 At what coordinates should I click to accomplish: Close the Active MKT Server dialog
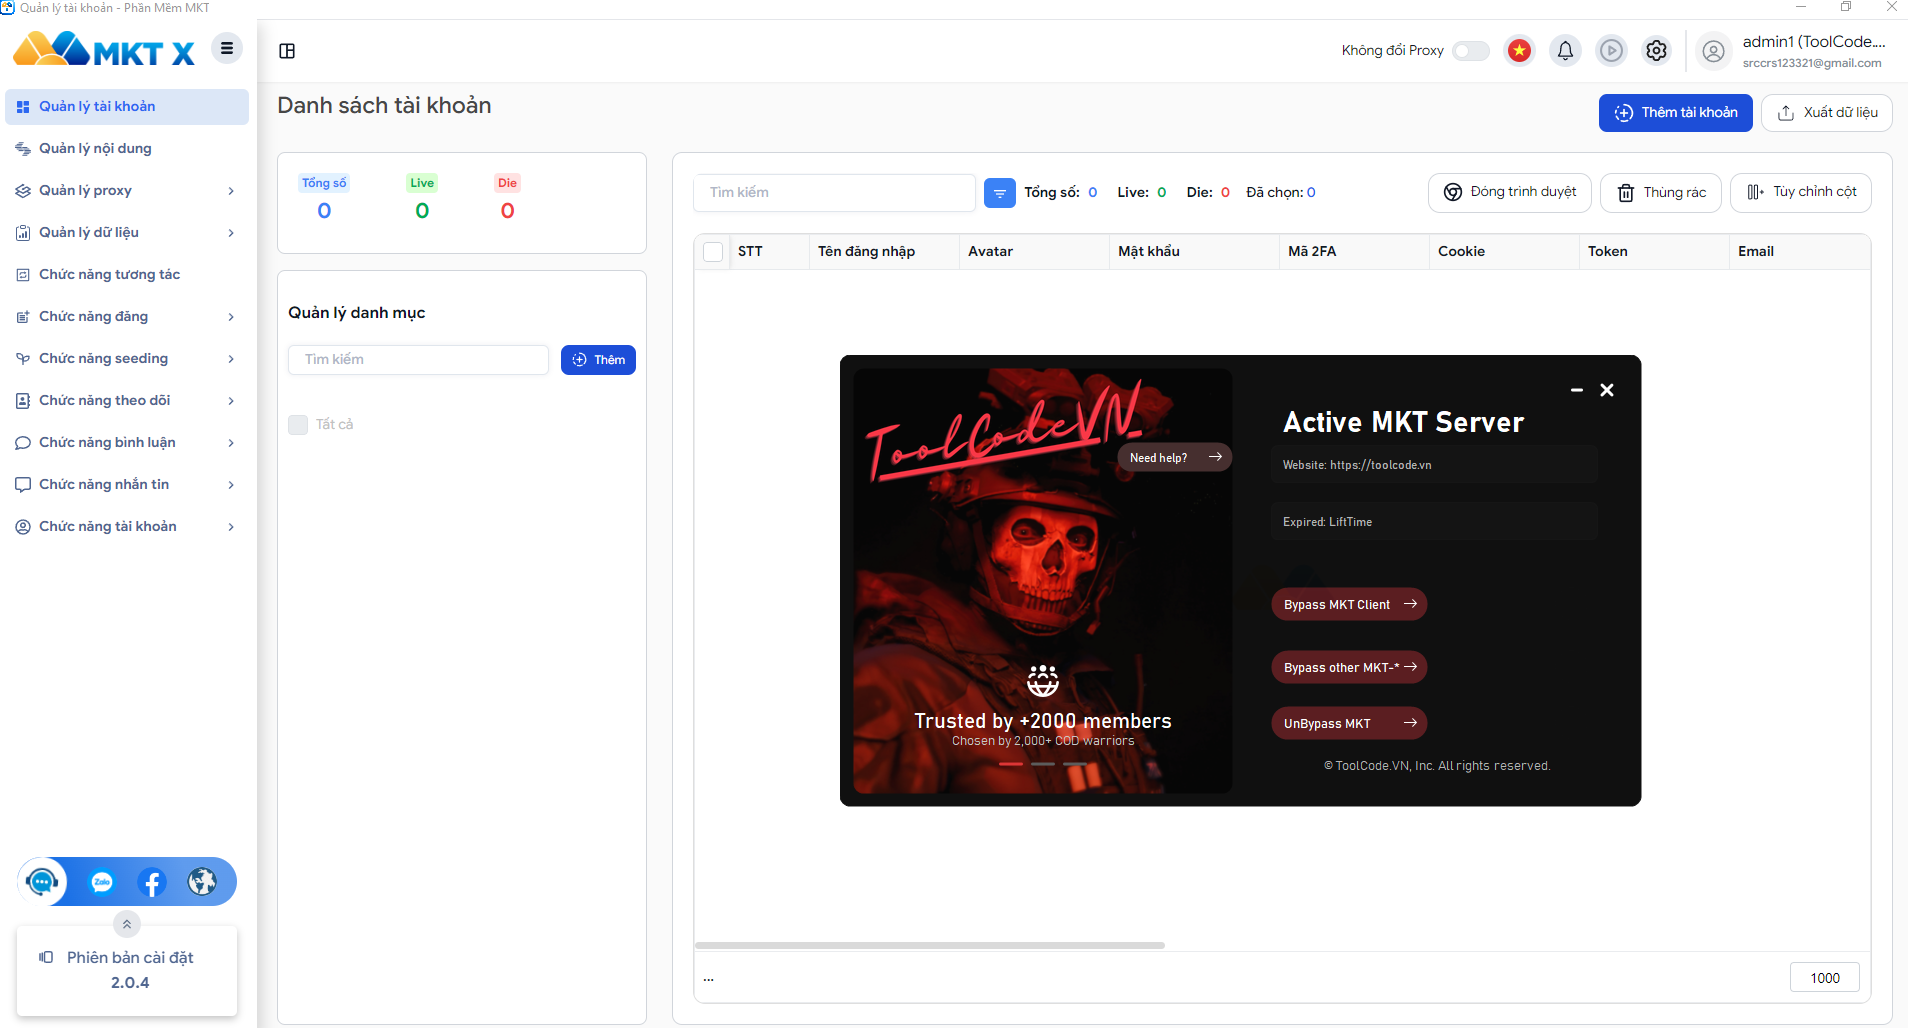click(x=1607, y=390)
